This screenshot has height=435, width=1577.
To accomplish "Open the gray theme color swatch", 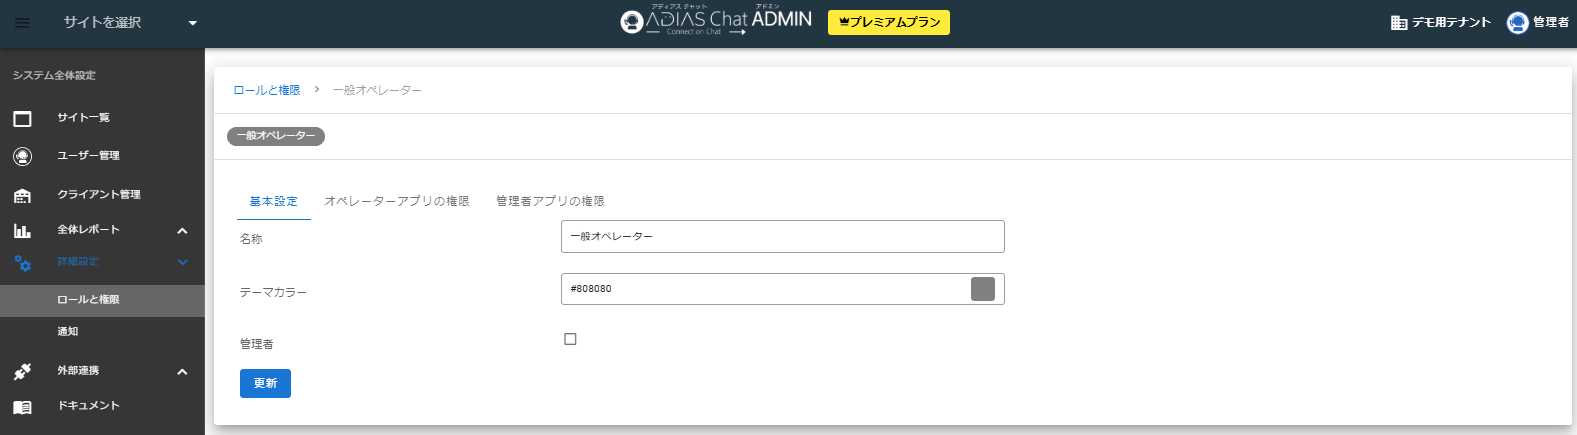I will (x=982, y=289).
